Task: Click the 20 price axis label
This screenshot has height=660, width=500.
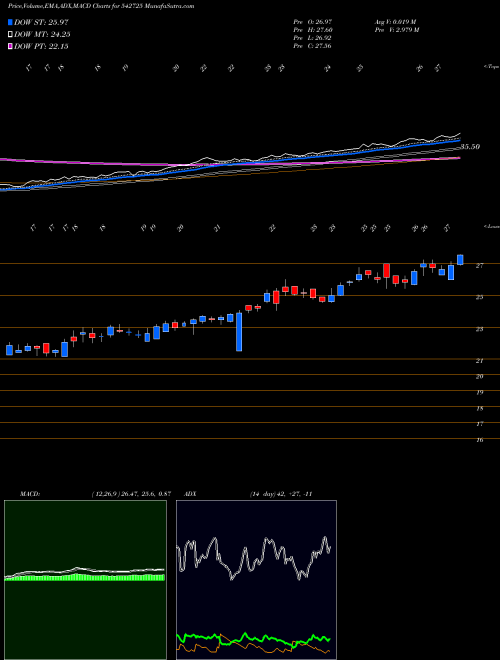Action: [x=479, y=377]
